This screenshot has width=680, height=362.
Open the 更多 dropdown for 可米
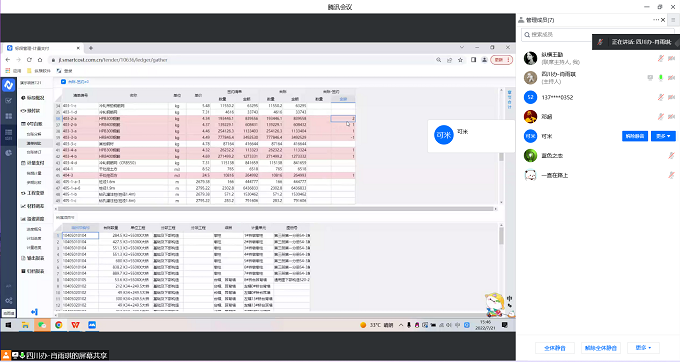pos(663,136)
